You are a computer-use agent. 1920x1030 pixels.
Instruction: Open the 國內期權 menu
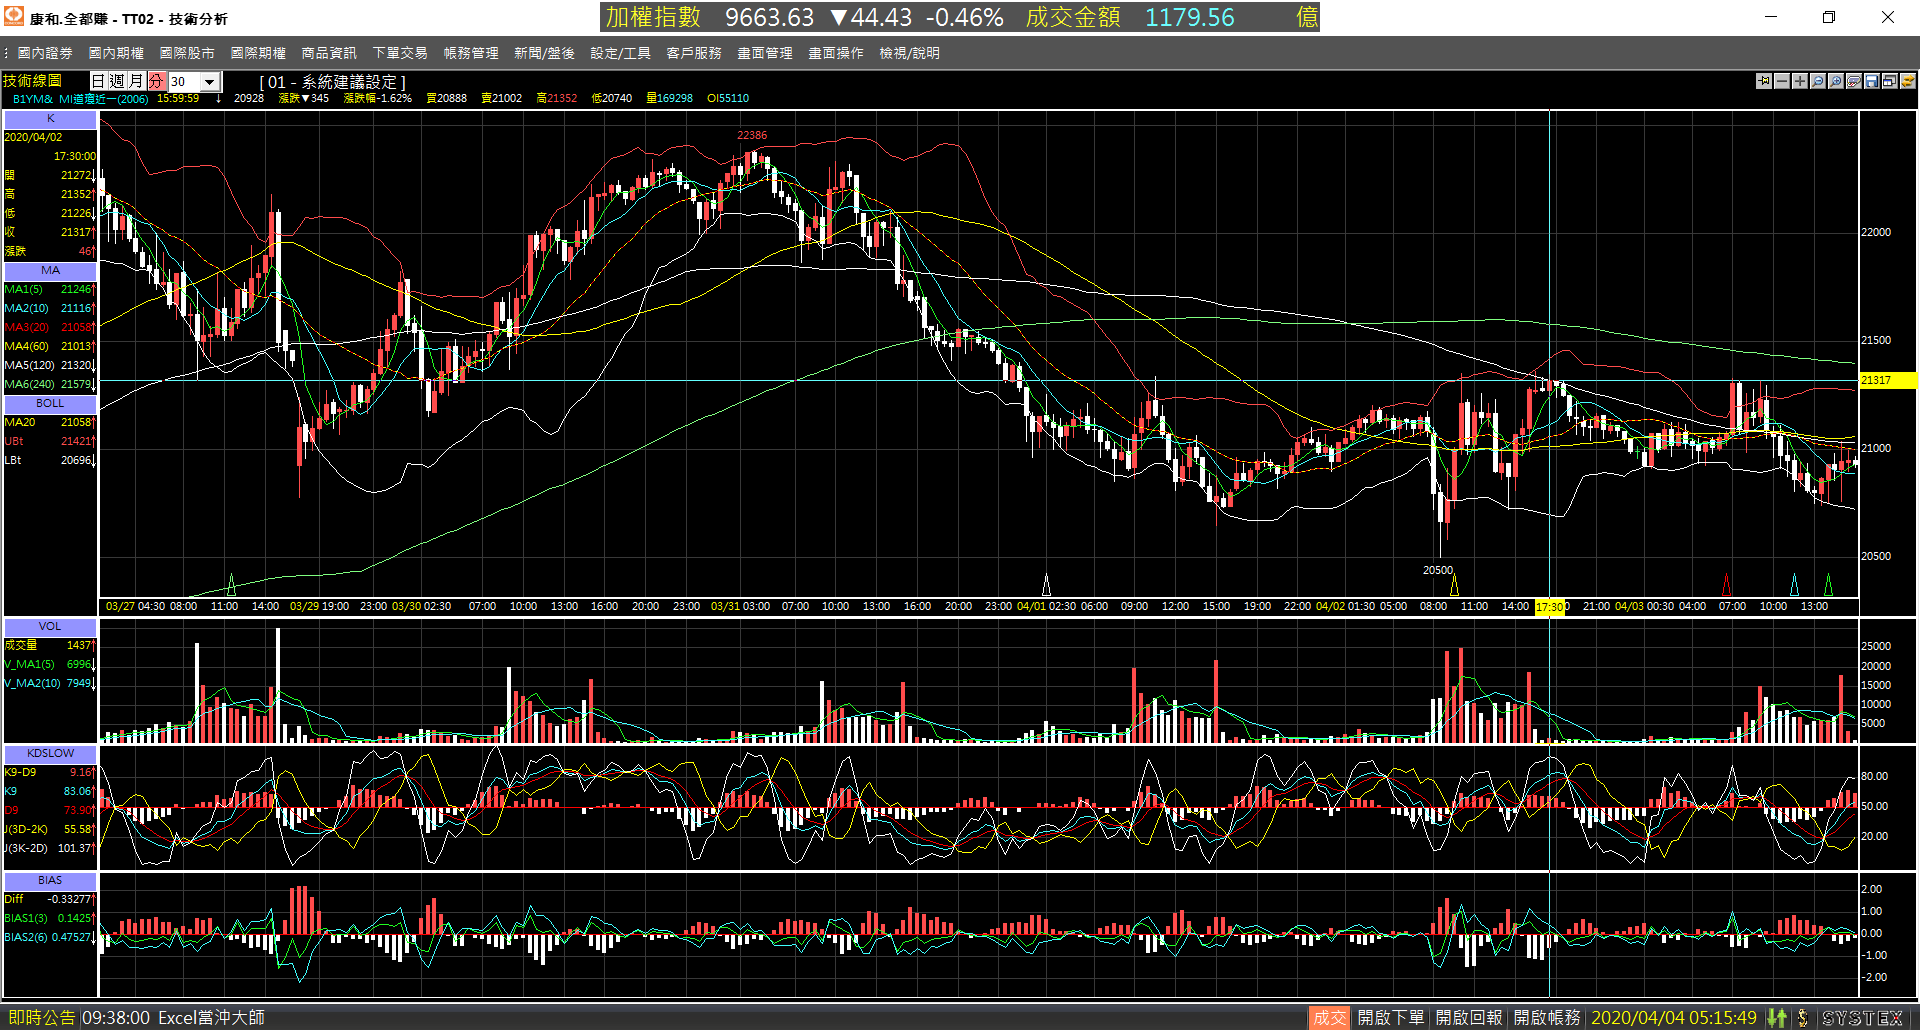116,53
